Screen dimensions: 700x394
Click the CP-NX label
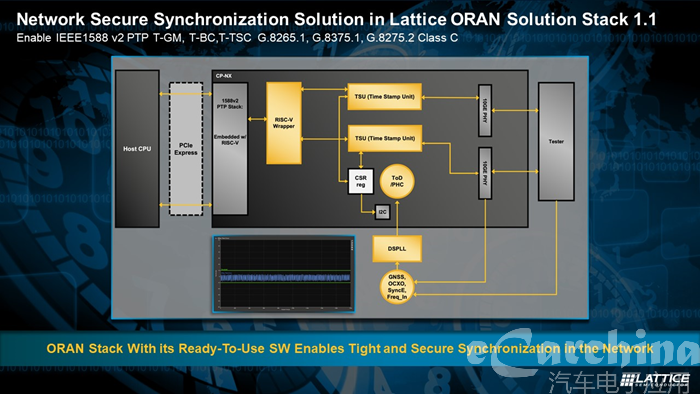click(x=224, y=76)
